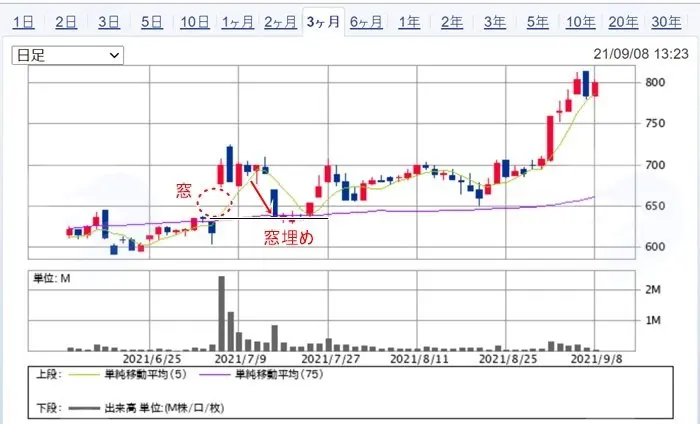Expand the 日足 candle interval dropdown

(68, 55)
